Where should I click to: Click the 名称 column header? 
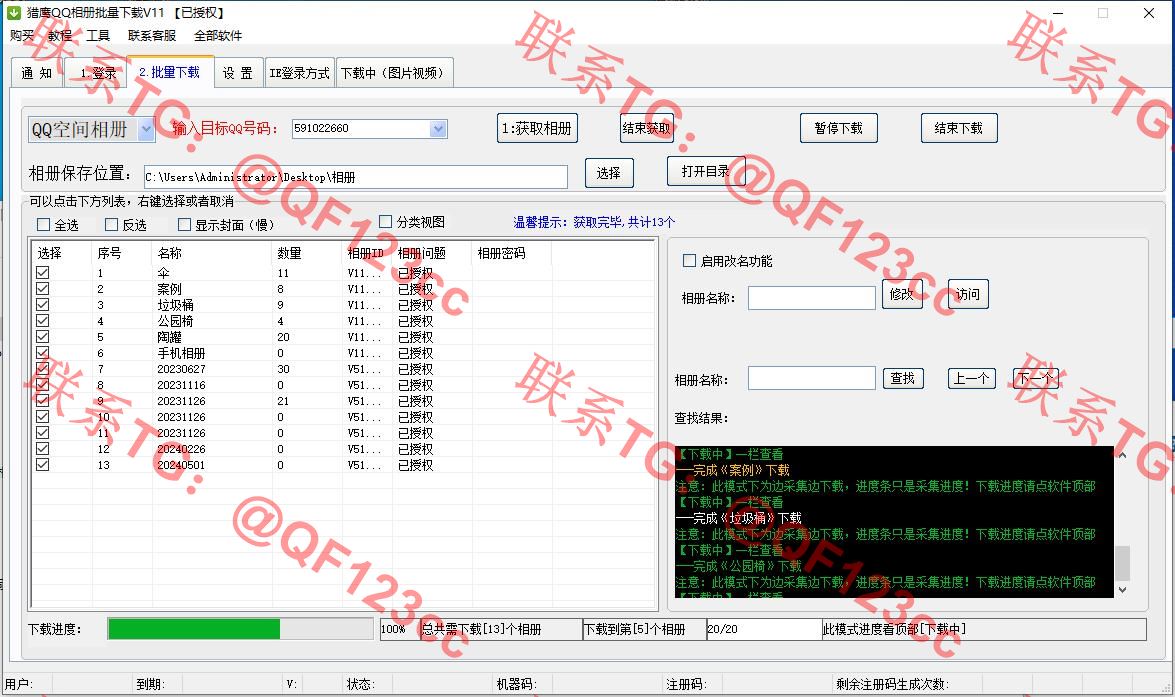point(211,253)
